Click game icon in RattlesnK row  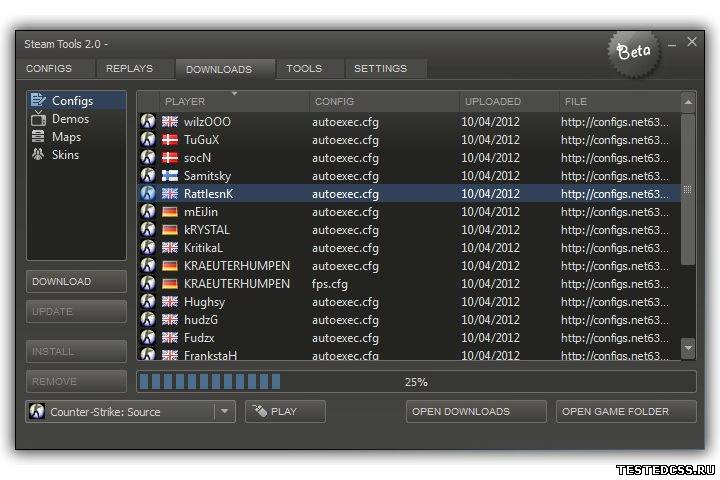point(148,193)
